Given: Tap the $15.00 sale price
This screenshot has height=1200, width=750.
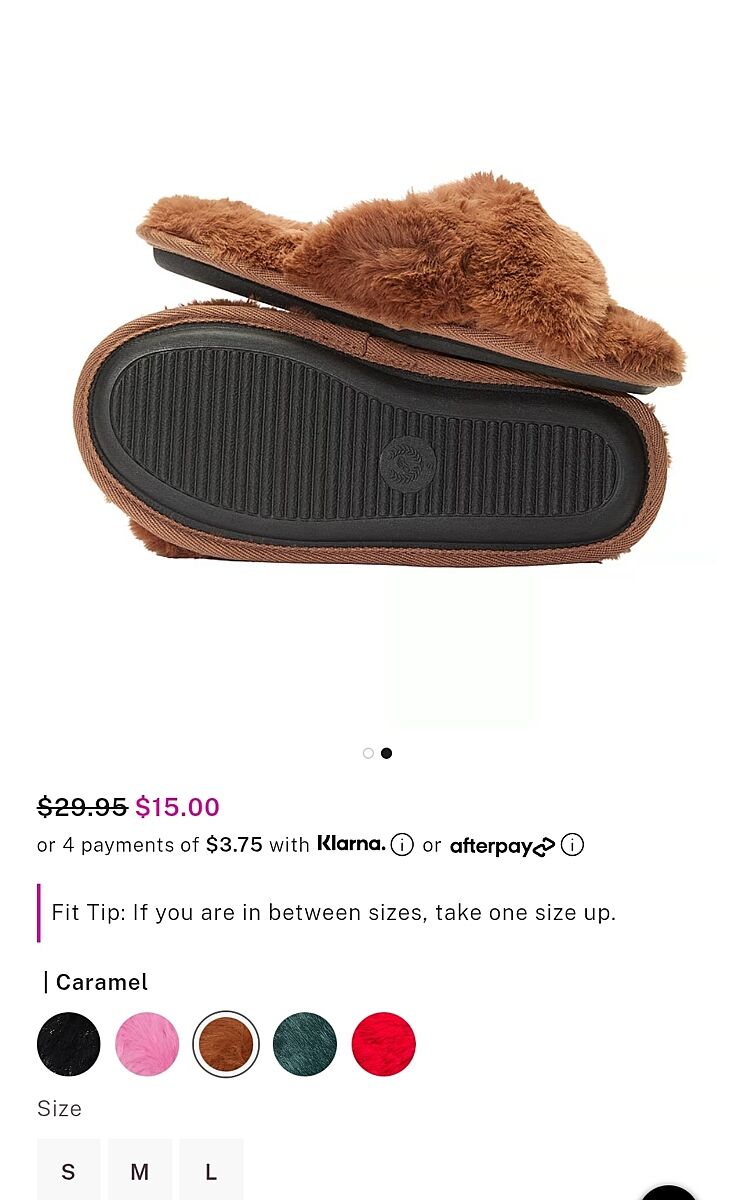Looking at the screenshot, I should point(177,806).
